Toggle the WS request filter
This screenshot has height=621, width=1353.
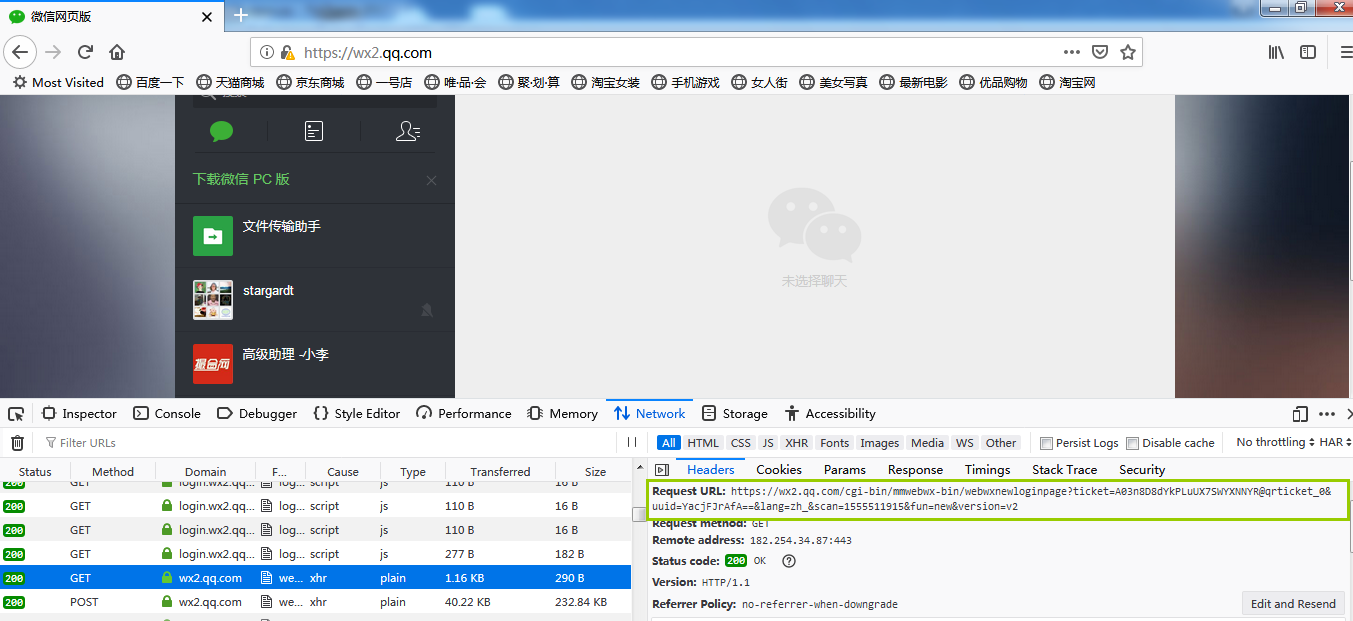click(x=964, y=443)
